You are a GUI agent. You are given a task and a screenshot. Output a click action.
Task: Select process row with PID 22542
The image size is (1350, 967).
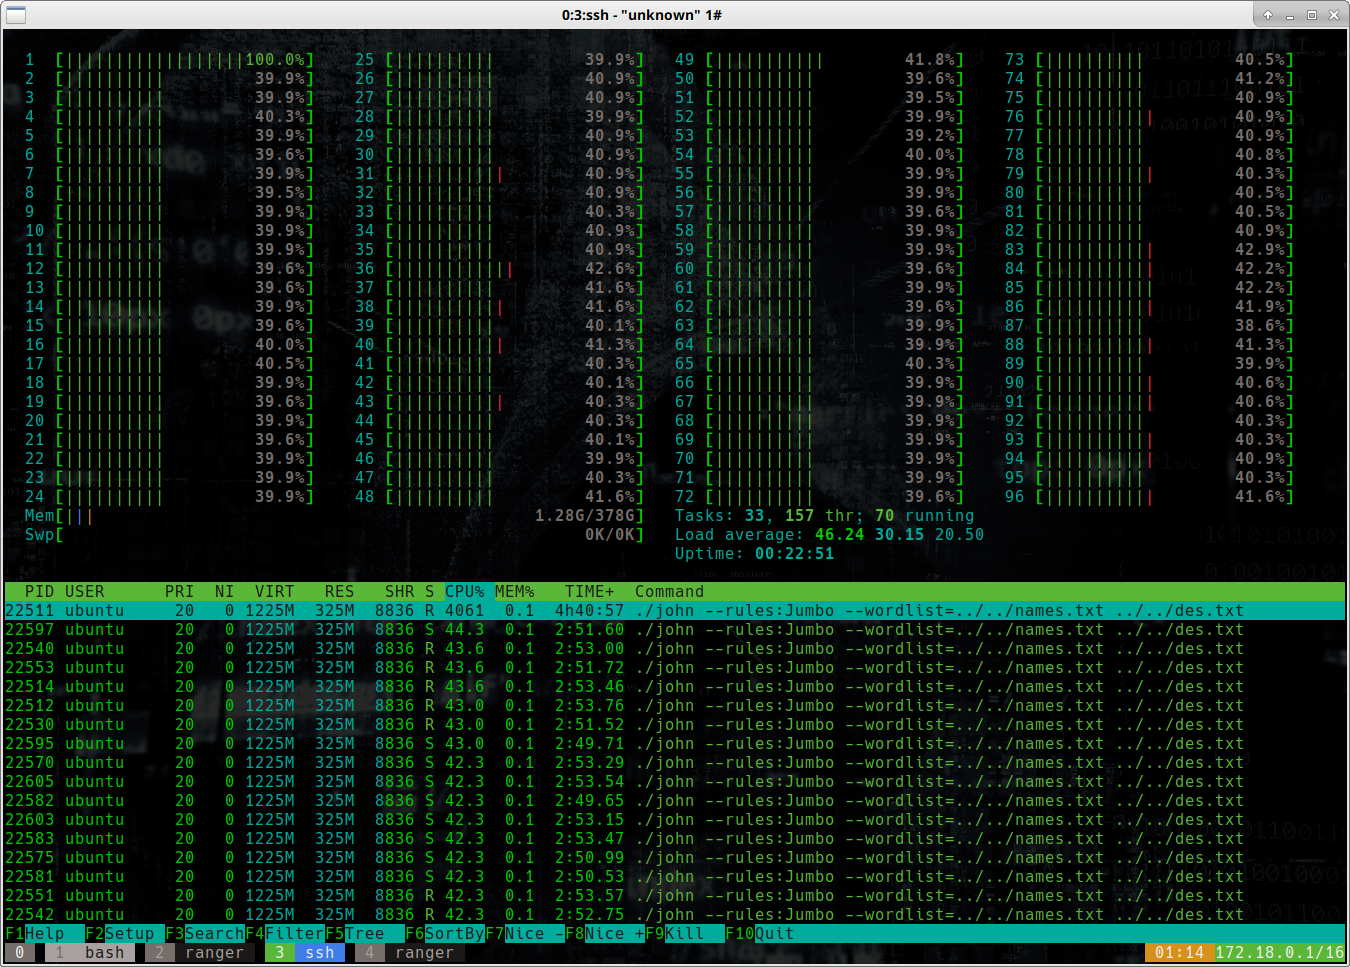675,915
